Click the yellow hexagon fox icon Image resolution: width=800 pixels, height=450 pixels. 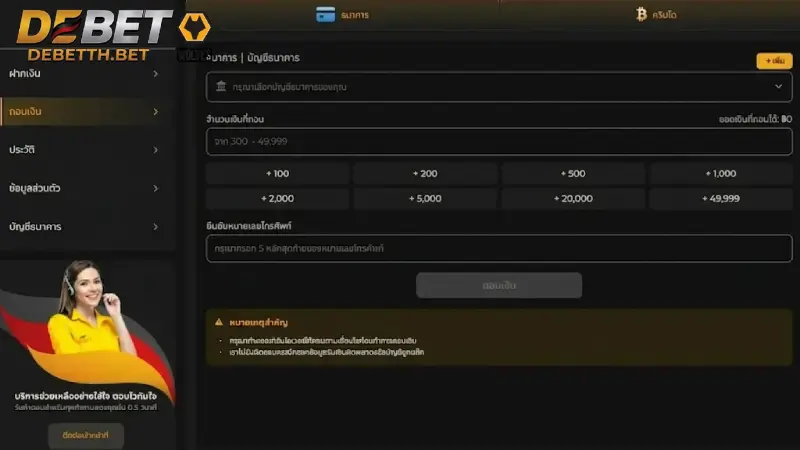coord(194,27)
